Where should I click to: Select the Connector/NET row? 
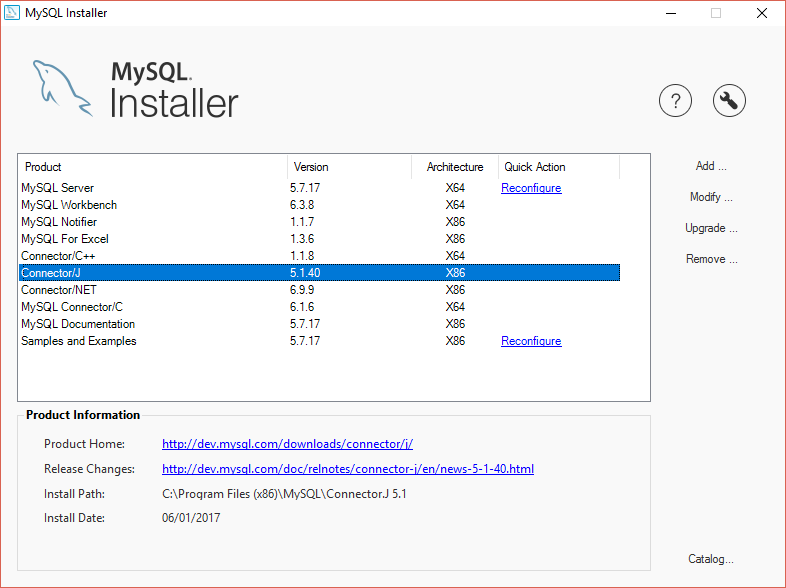point(319,290)
